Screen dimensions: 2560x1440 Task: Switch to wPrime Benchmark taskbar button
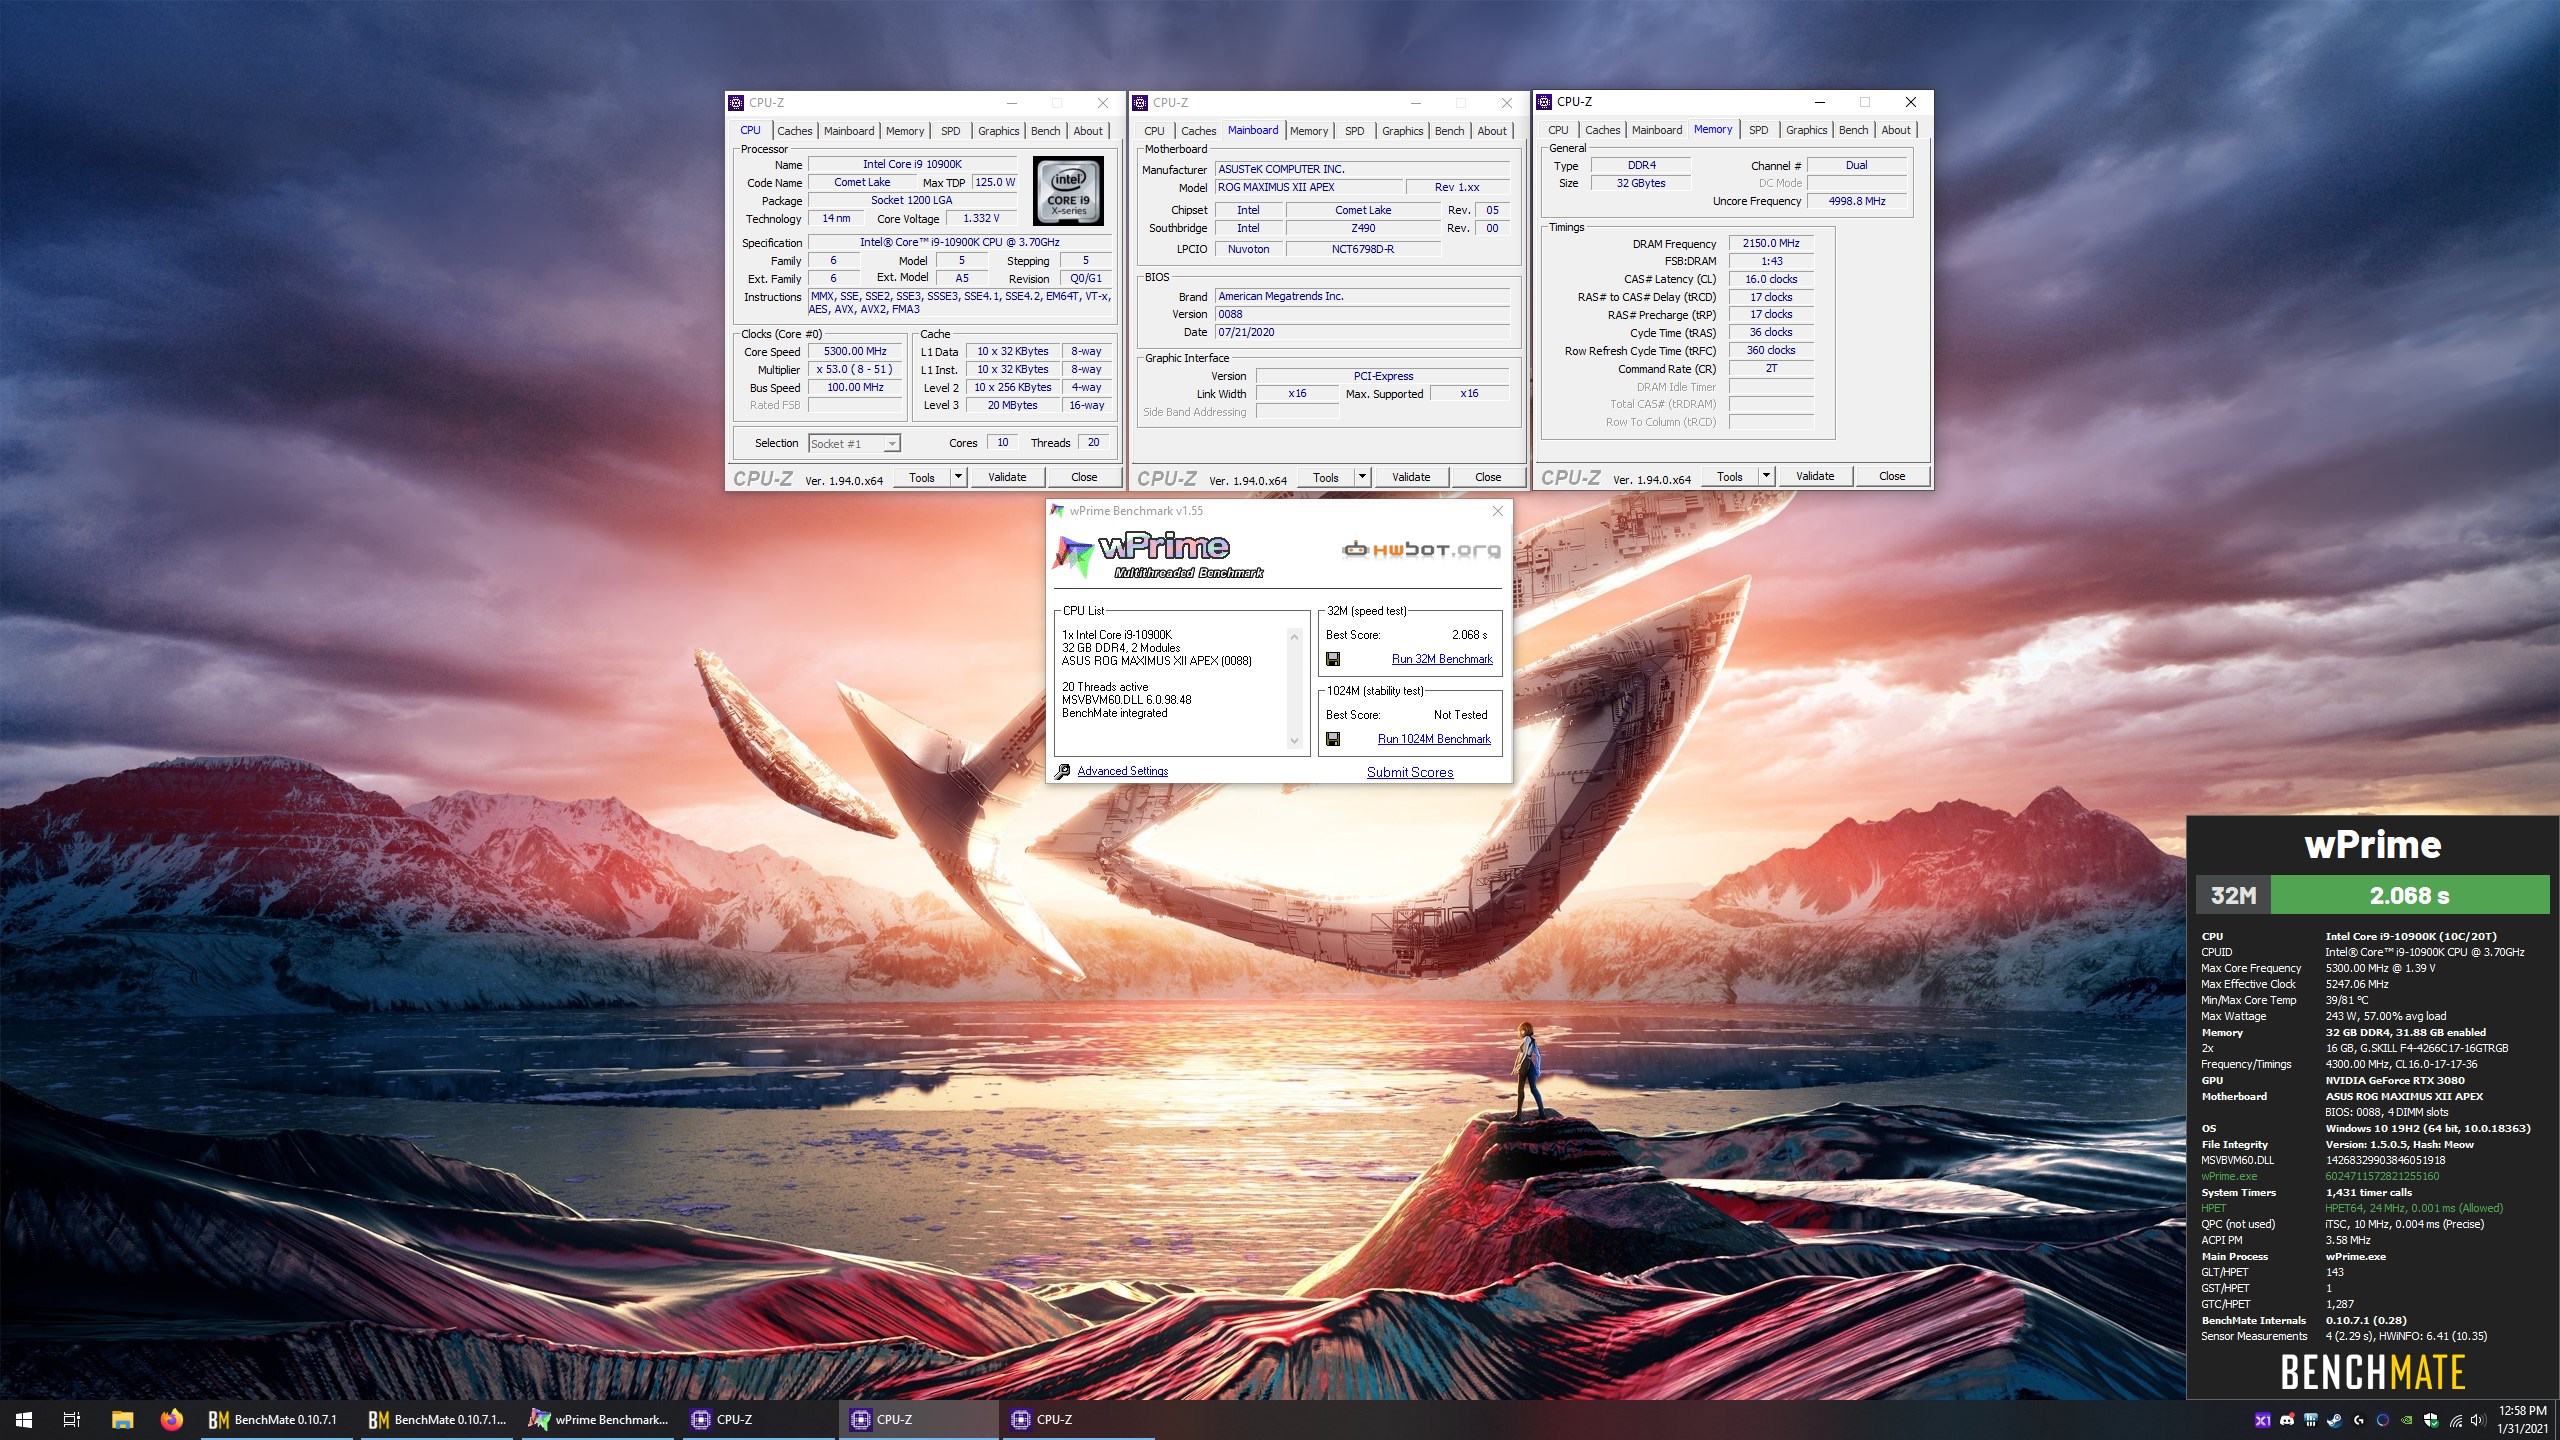(x=598, y=1419)
